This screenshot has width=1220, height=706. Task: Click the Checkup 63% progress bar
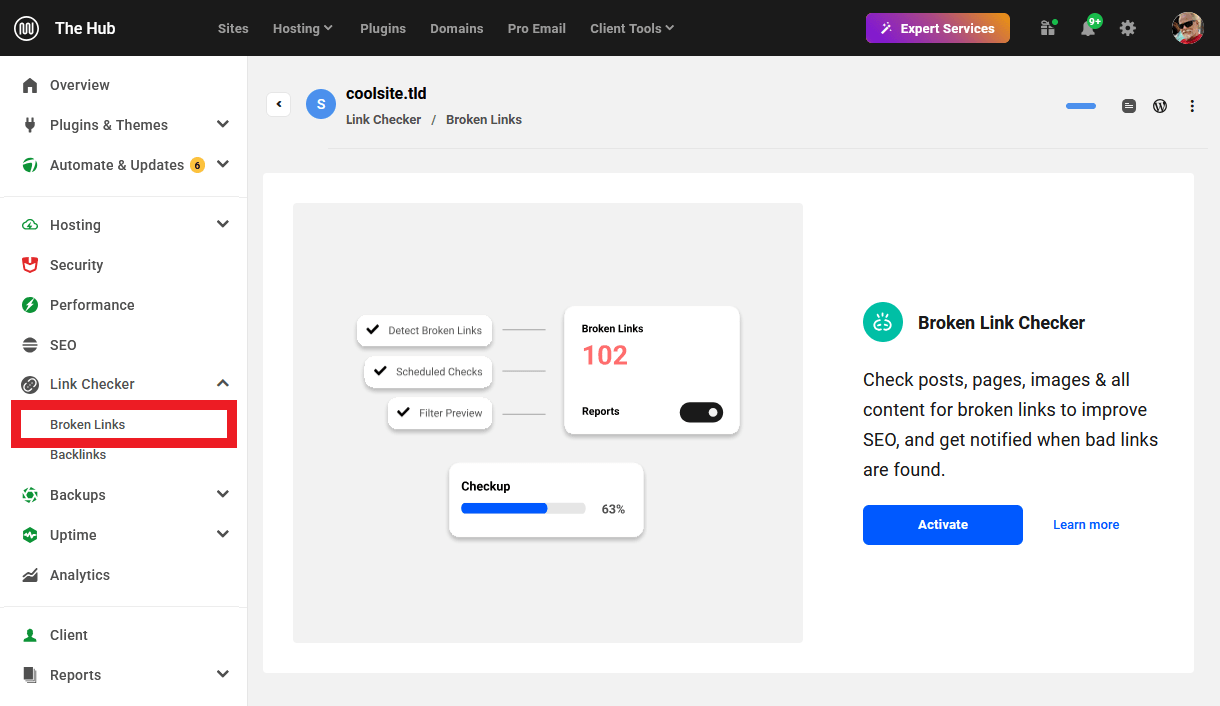tap(523, 508)
